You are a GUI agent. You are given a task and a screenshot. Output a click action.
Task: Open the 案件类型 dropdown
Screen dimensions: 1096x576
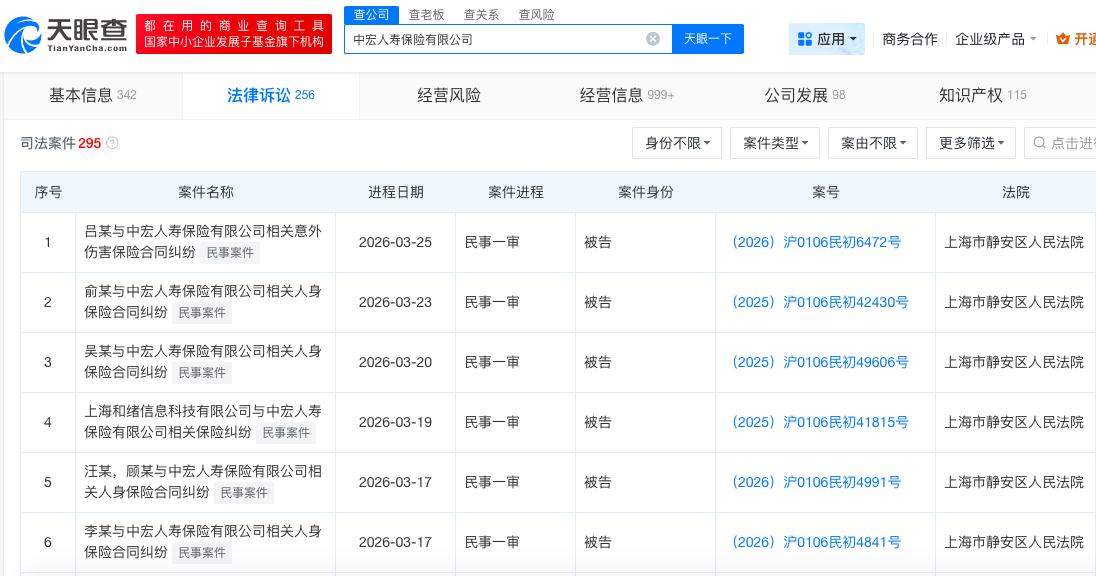(x=775, y=143)
